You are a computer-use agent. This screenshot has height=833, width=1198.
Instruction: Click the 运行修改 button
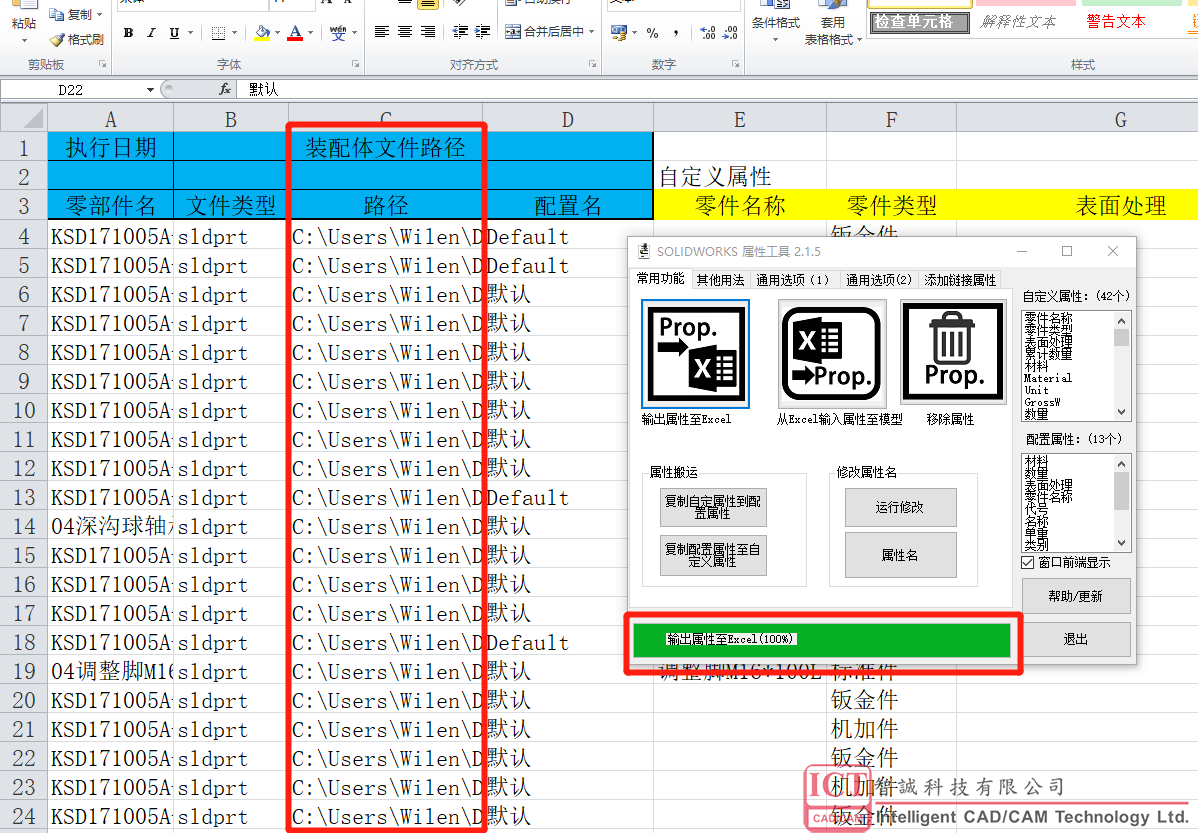pyautogui.click(x=900, y=507)
